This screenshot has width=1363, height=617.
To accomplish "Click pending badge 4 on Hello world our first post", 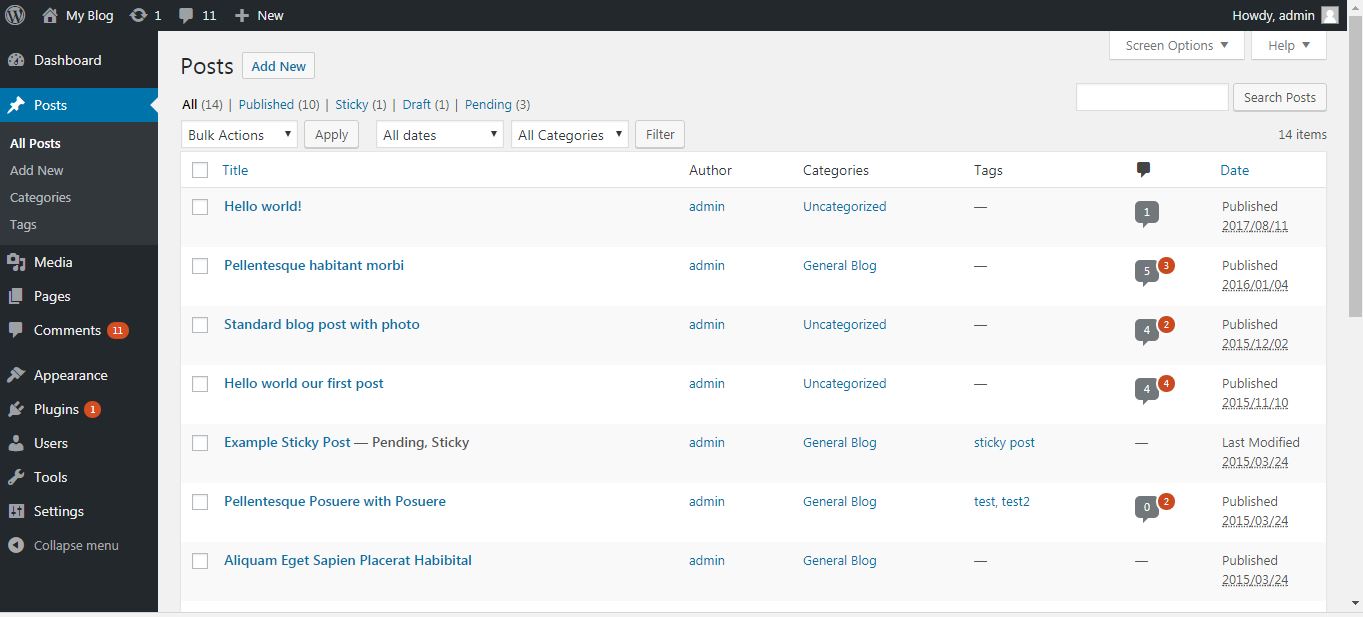I will [x=1166, y=383].
